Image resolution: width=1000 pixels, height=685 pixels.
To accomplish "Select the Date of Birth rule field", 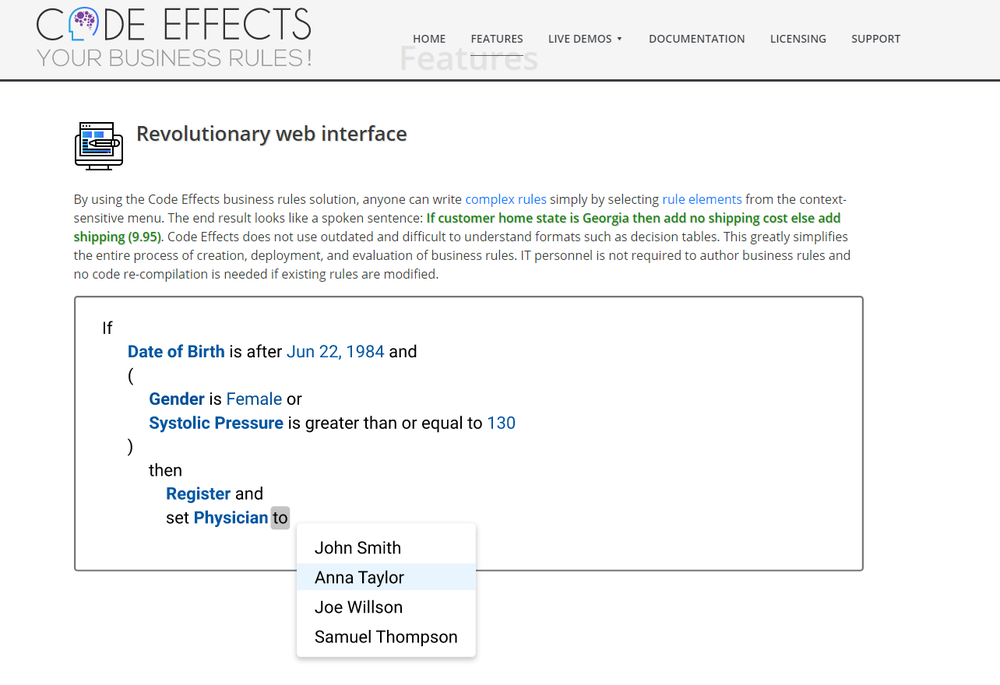I will tap(176, 351).
